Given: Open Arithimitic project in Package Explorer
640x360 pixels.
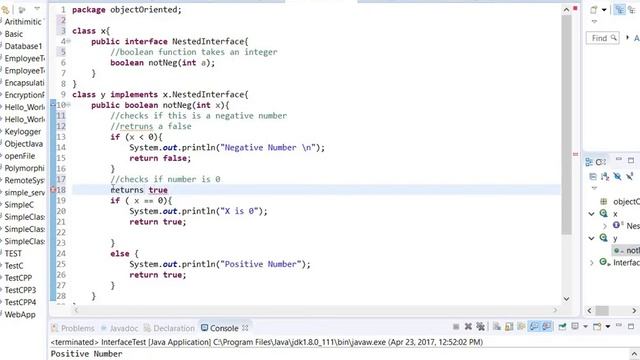Looking at the screenshot, I should (23, 22).
